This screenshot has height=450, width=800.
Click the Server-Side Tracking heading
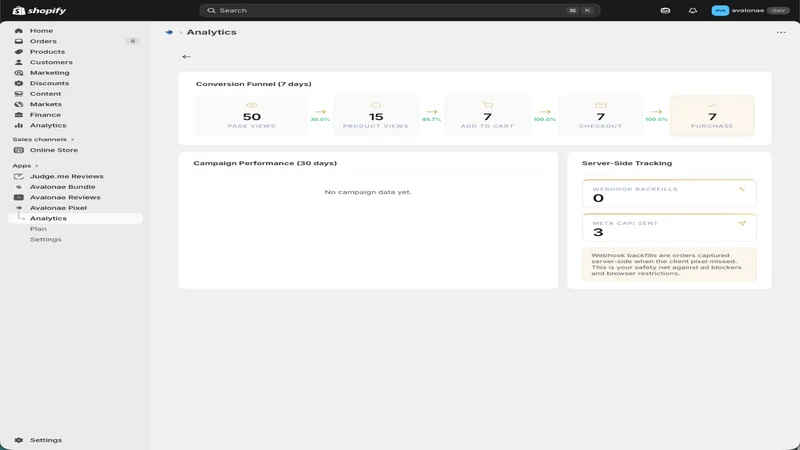(x=627, y=163)
